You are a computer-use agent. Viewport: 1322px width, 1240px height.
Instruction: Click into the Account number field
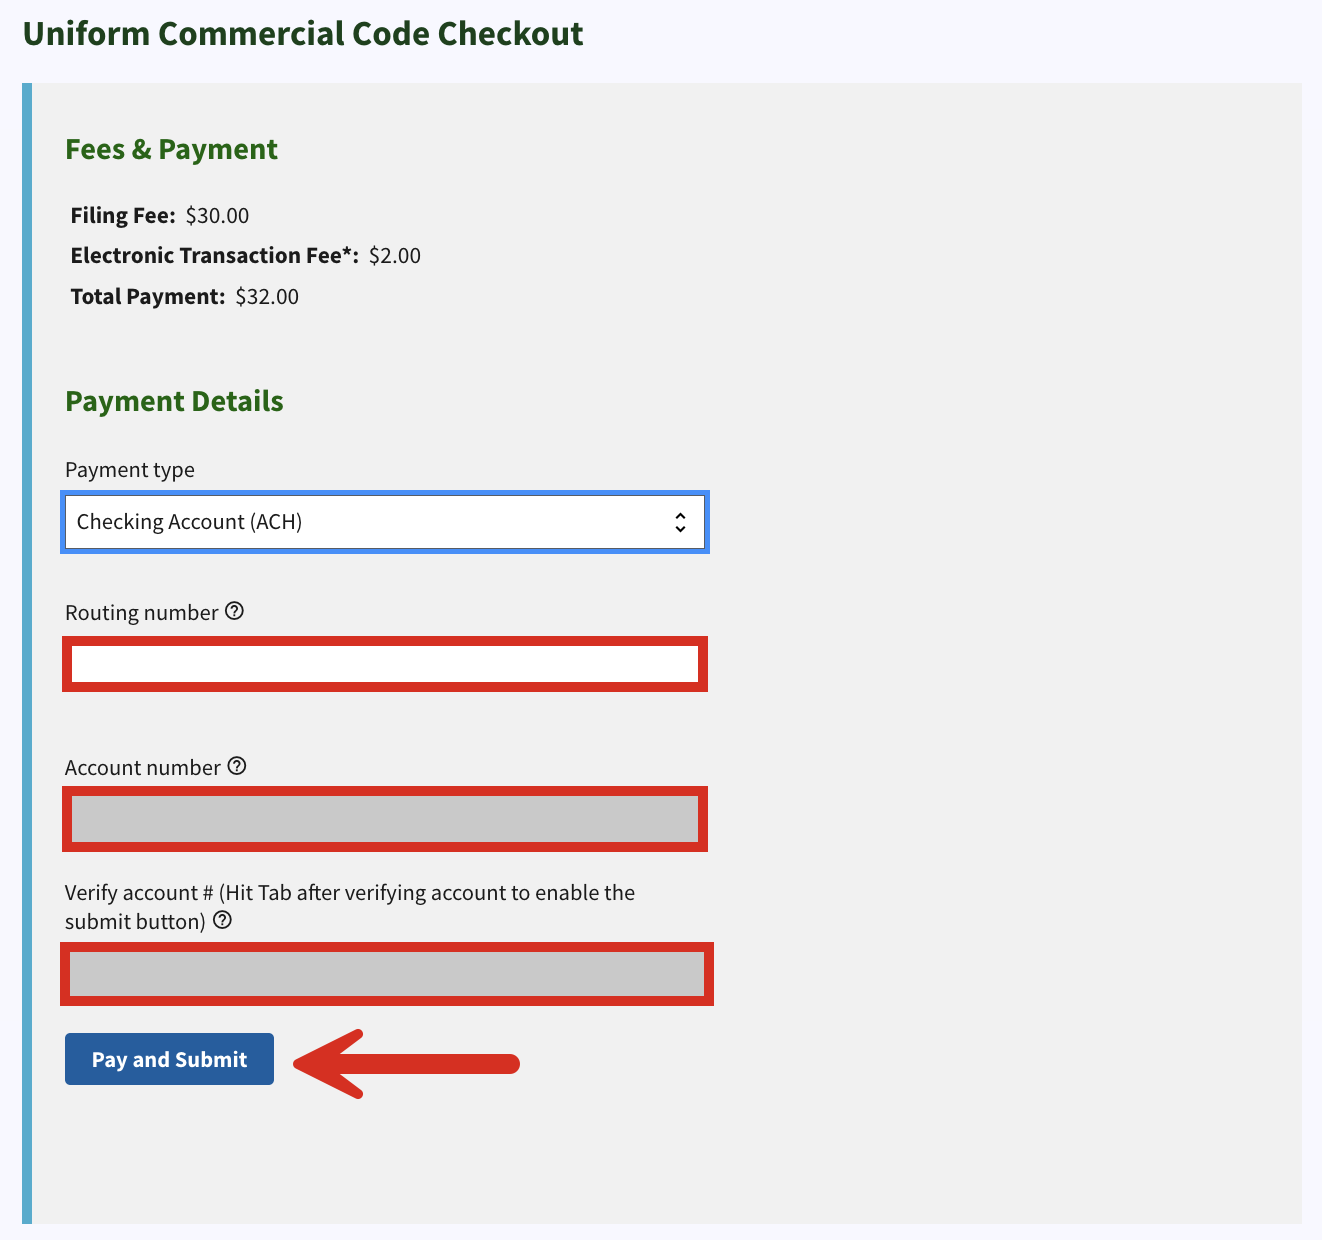coord(385,819)
